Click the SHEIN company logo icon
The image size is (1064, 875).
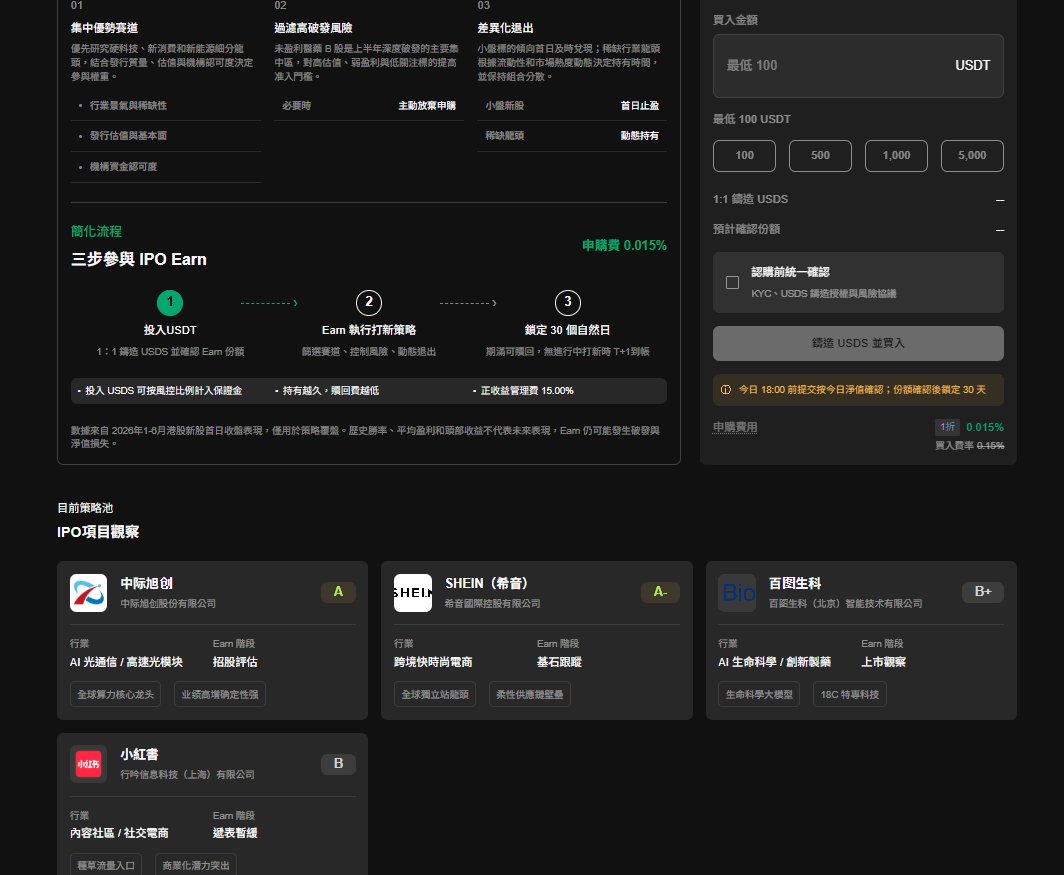[x=413, y=593]
